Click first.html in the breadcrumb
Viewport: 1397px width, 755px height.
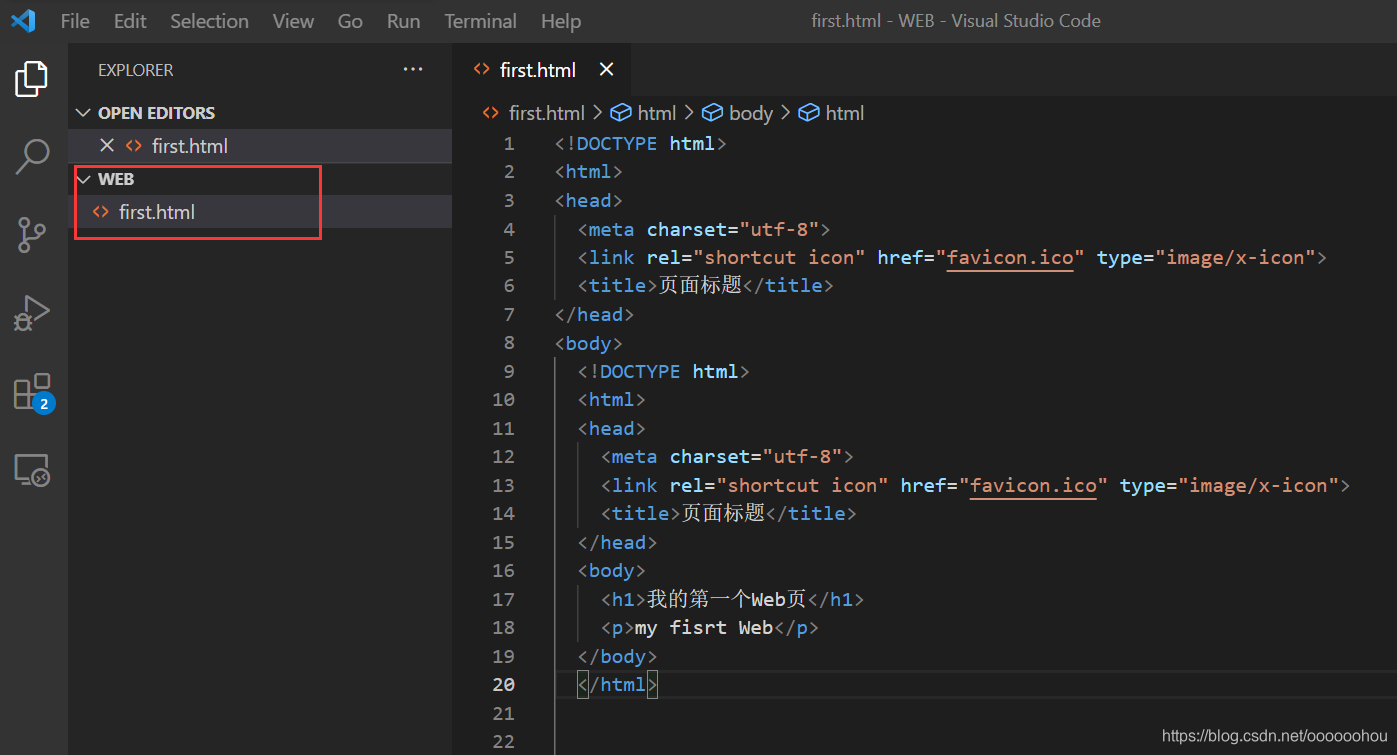point(547,113)
